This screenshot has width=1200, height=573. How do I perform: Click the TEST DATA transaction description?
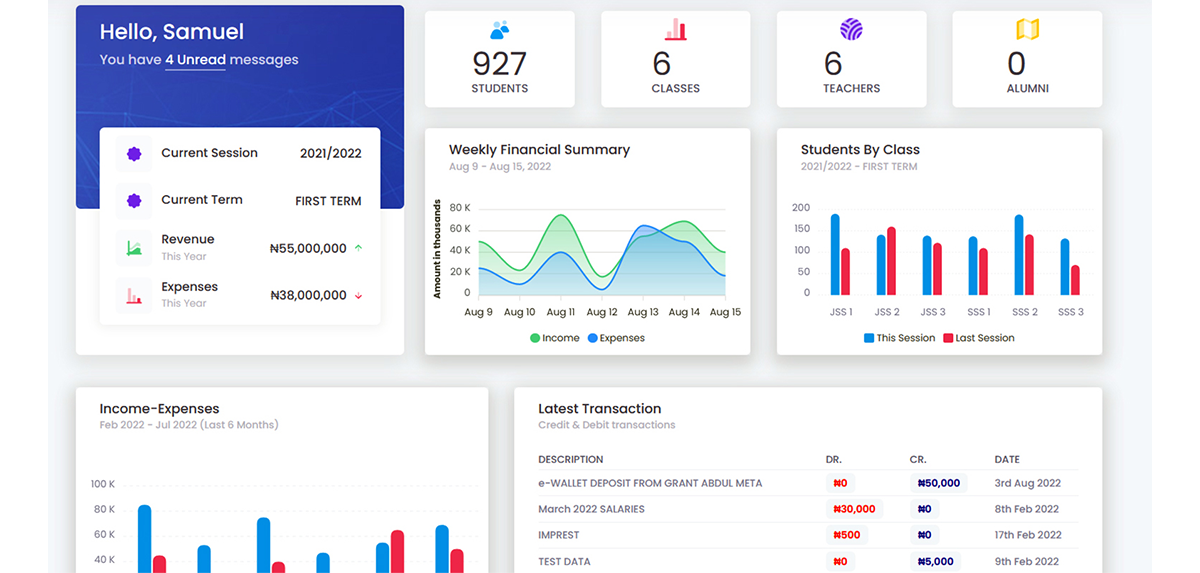(x=564, y=561)
